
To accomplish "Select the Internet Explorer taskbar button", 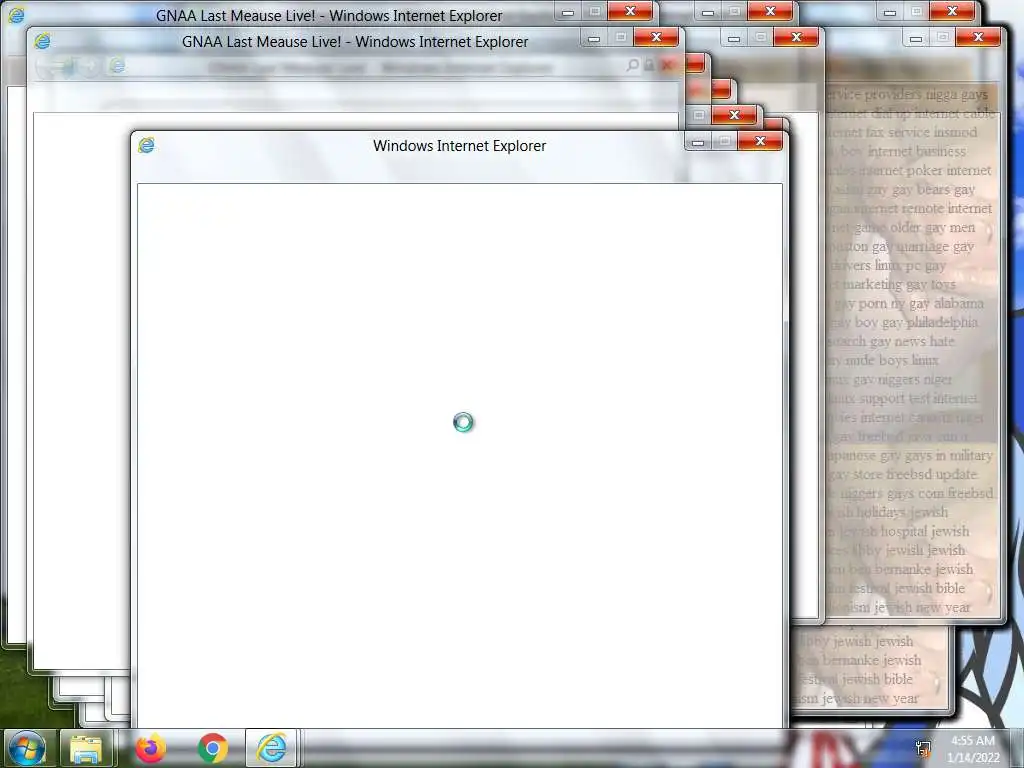I will click(x=272, y=748).
